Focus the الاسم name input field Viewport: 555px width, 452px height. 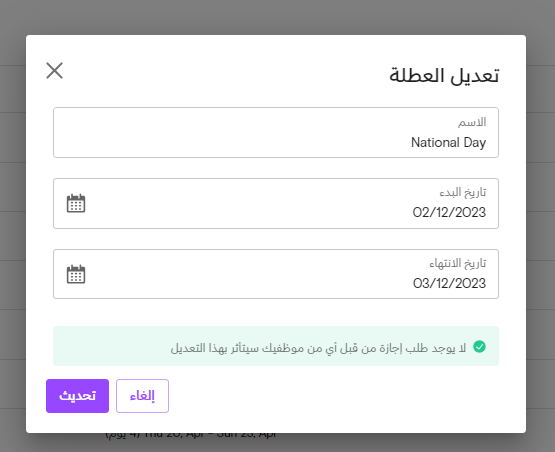pos(276,132)
